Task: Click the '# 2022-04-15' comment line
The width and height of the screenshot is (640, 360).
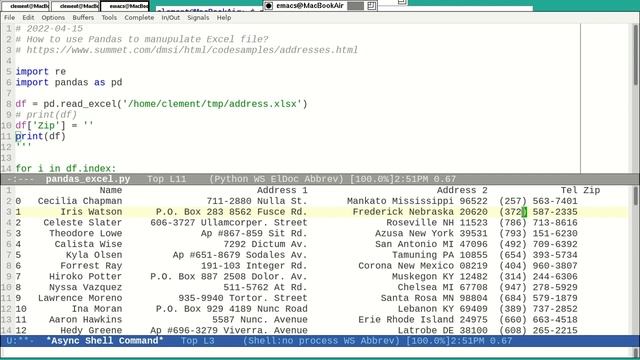Action: coord(49,29)
